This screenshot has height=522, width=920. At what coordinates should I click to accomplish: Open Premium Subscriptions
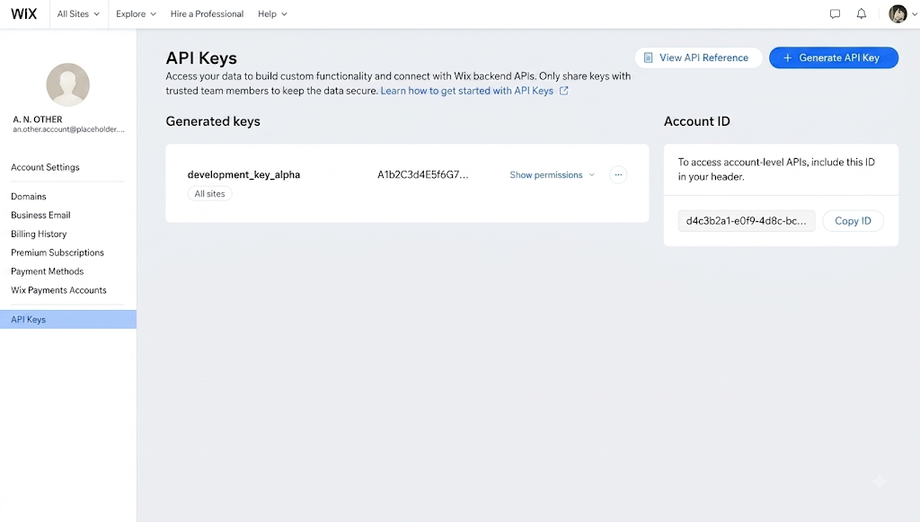point(58,253)
